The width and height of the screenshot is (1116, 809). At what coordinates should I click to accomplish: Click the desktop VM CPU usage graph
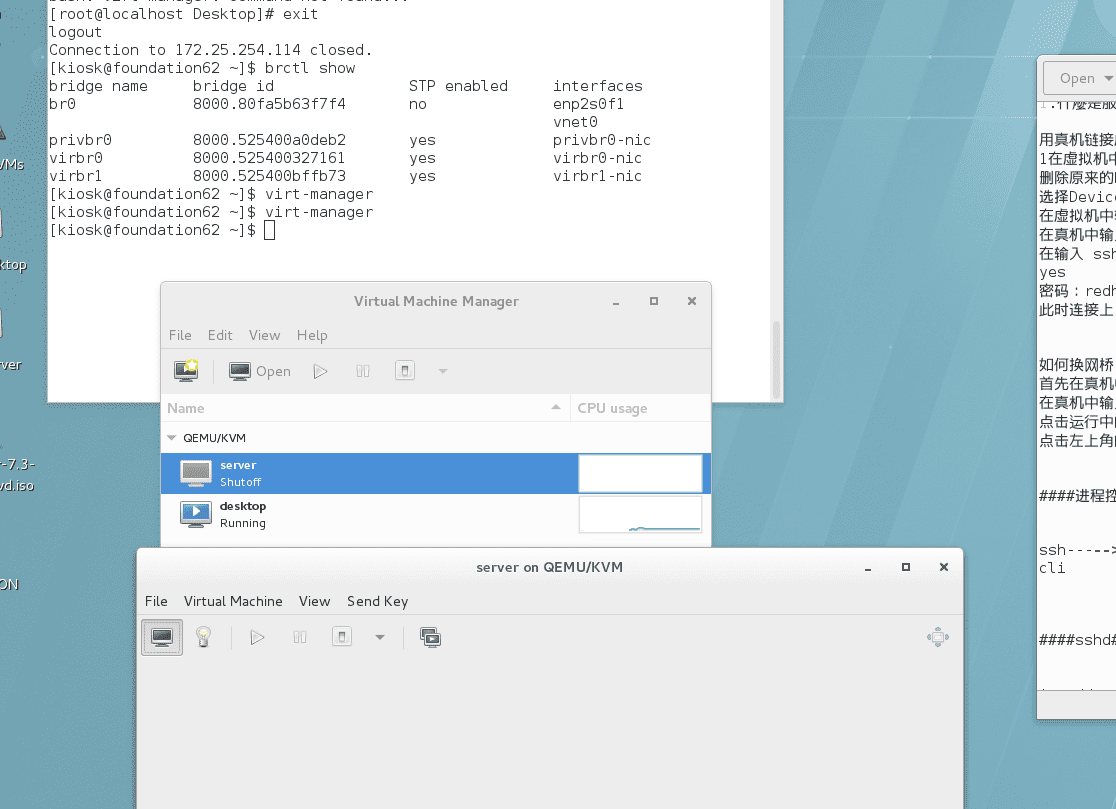click(x=640, y=514)
